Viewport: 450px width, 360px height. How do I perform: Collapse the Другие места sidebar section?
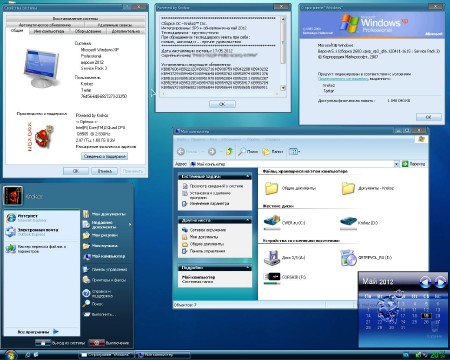[x=248, y=220]
